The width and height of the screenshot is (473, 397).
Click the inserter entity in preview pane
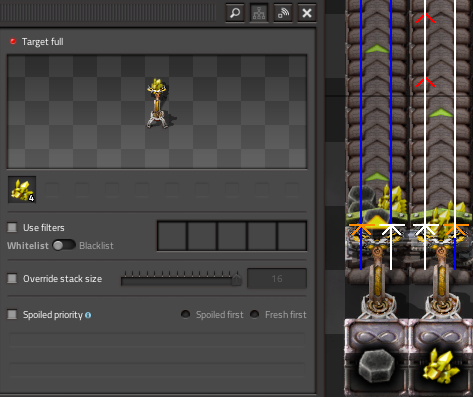(157, 103)
